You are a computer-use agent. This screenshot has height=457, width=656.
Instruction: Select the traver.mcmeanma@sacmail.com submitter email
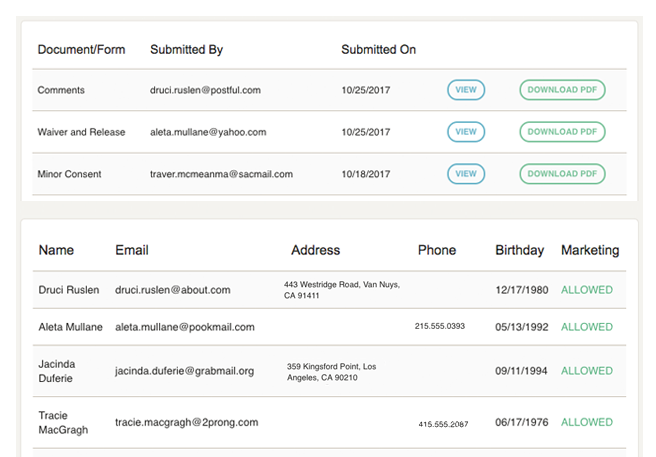221,174
